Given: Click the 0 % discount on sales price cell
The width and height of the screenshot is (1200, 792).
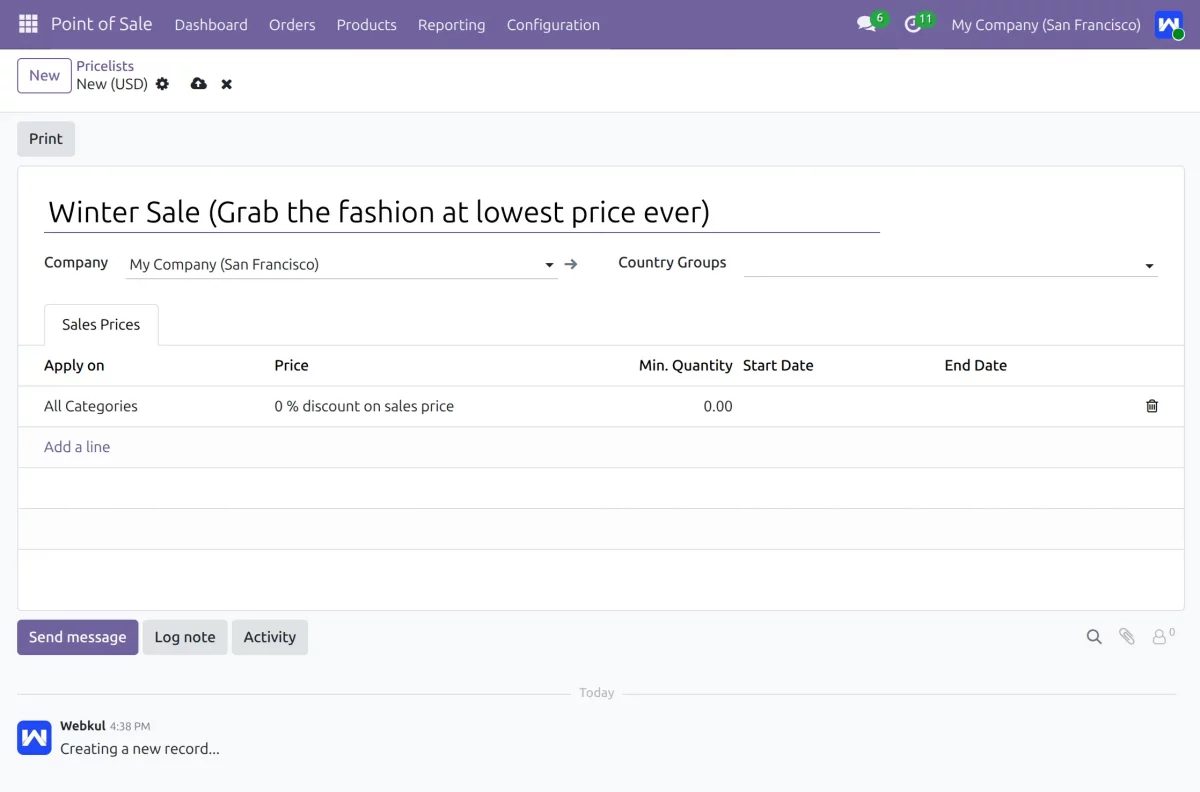Looking at the screenshot, I should 364,406.
